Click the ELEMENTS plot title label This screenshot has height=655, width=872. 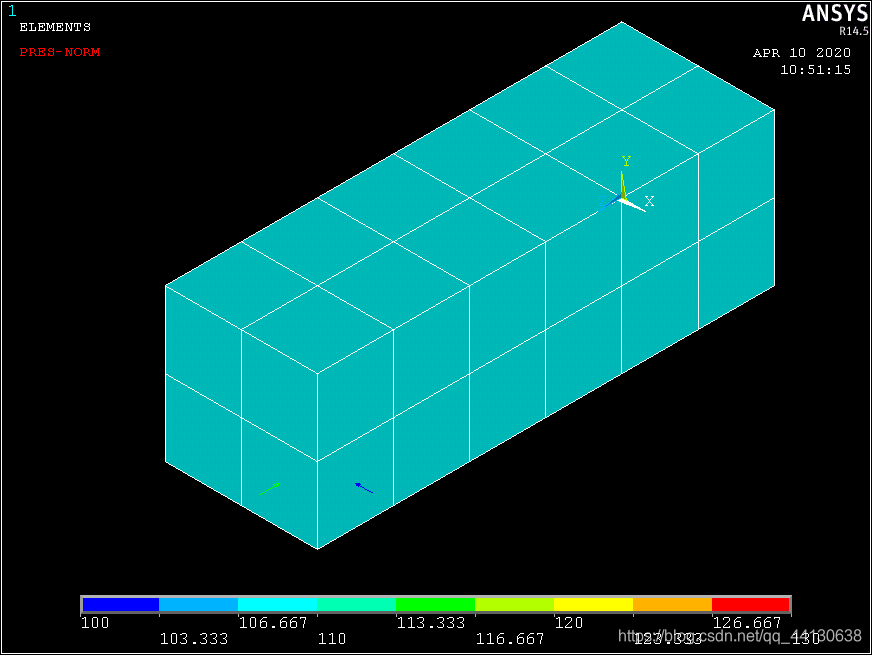click(55, 28)
